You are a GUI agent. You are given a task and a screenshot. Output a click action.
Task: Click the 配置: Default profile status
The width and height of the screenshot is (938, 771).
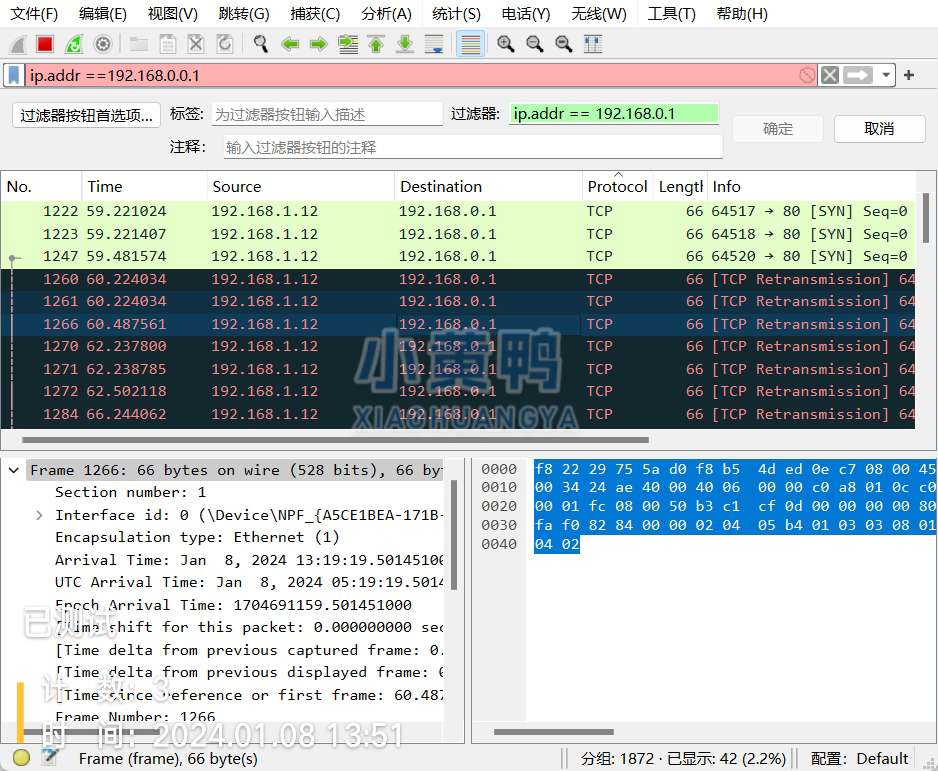[x=859, y=758]
